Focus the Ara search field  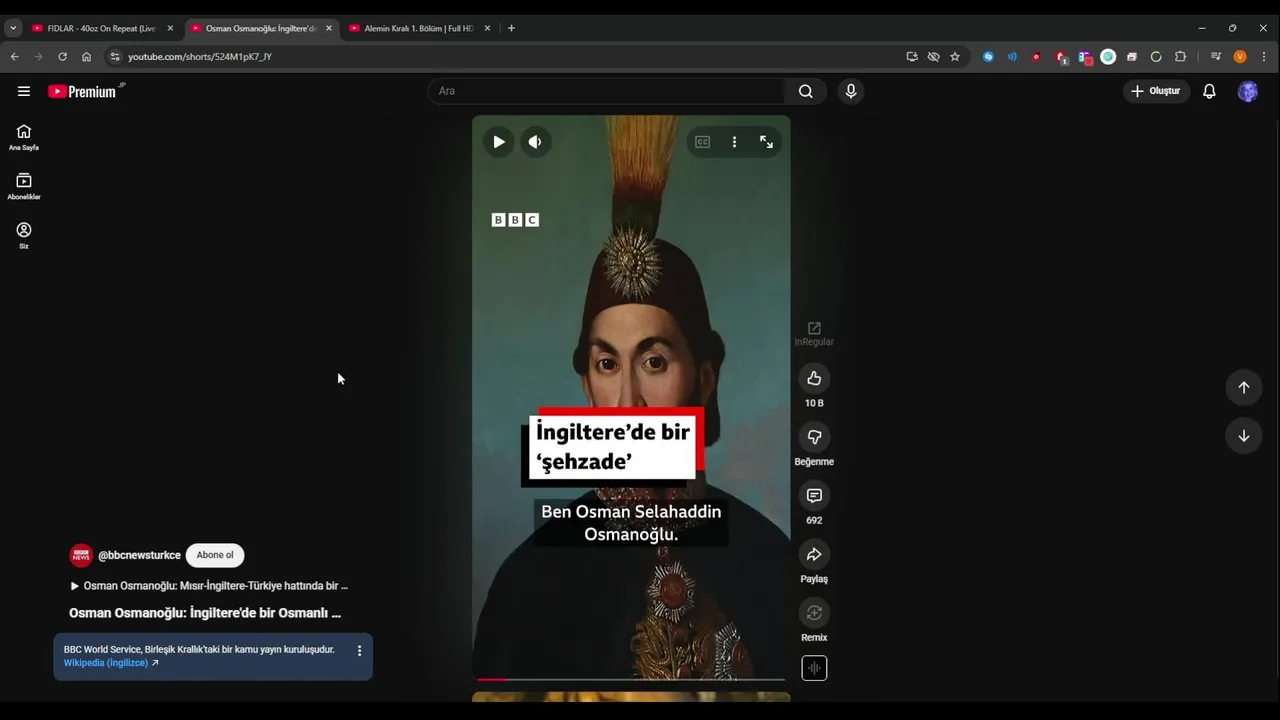[608, 91]
